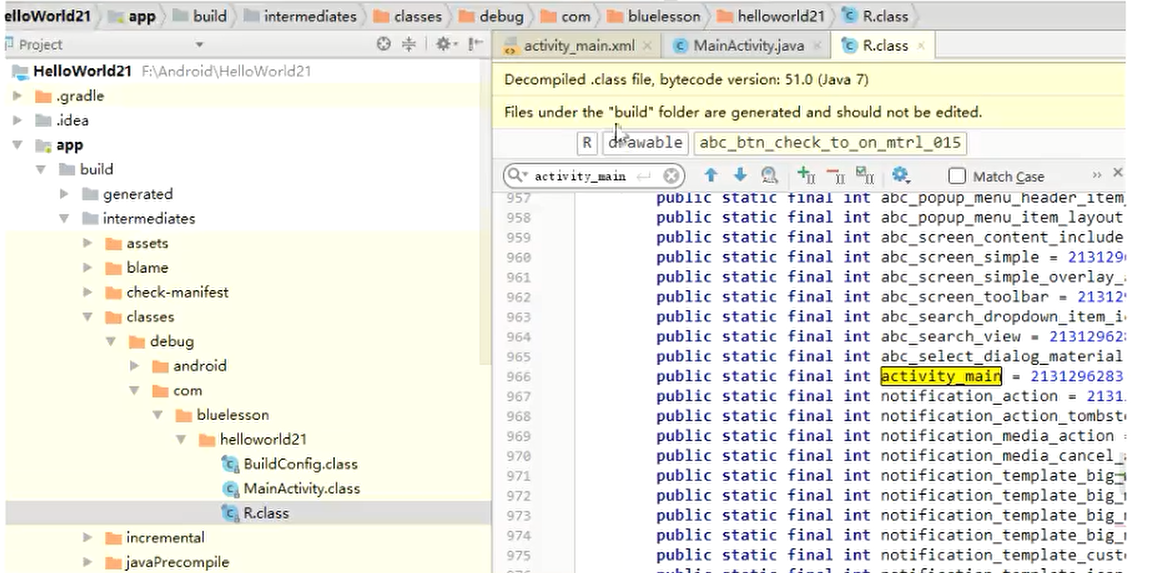Open search filter settings gear
This screenshot has width=1170, height=573.
pyautogui.click(x=901, y=175)
